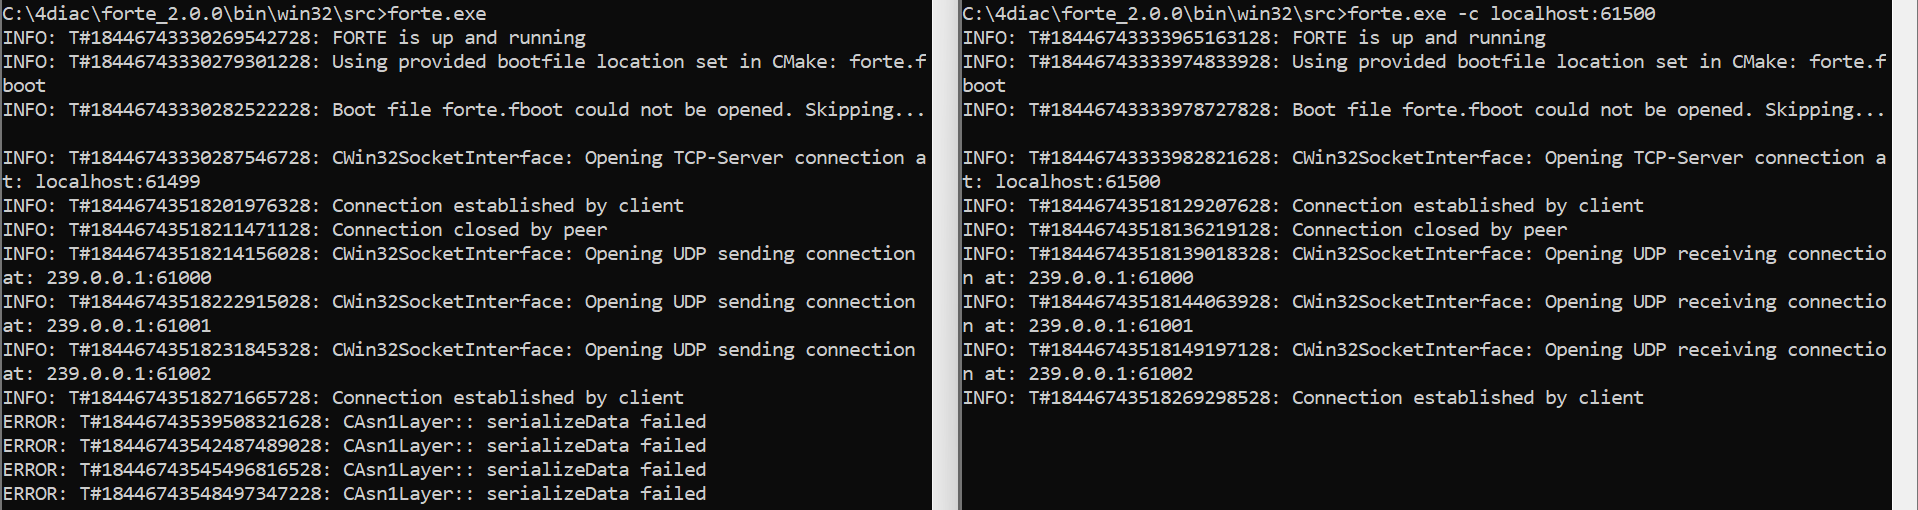Select '239.0.0.1:61000' address in left console
The image size is (1918, 510).
point(129,278)
